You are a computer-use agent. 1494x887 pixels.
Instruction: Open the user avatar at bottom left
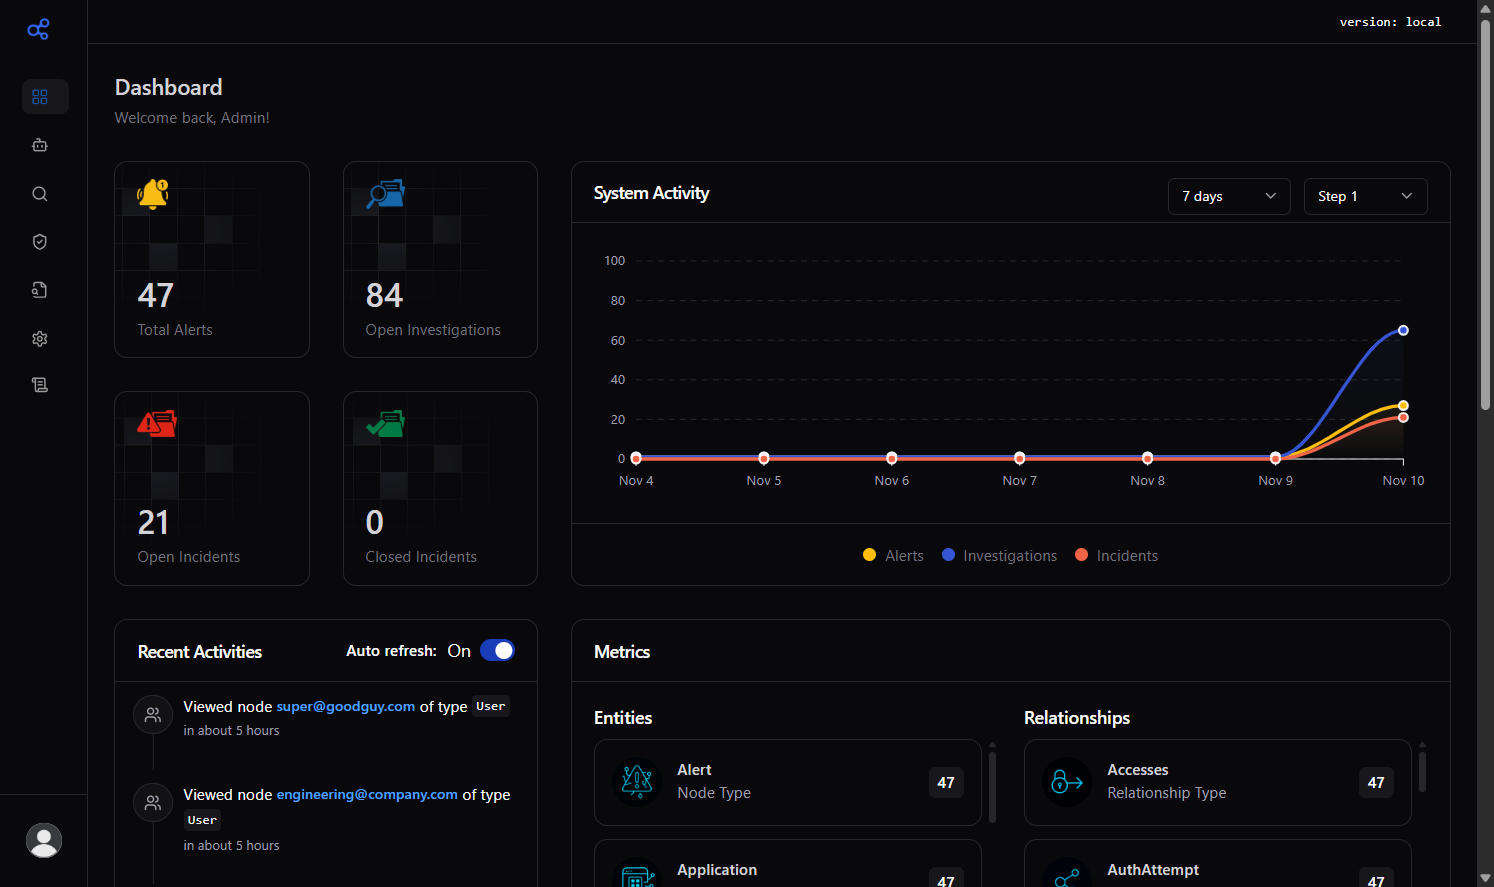point(44,840)
